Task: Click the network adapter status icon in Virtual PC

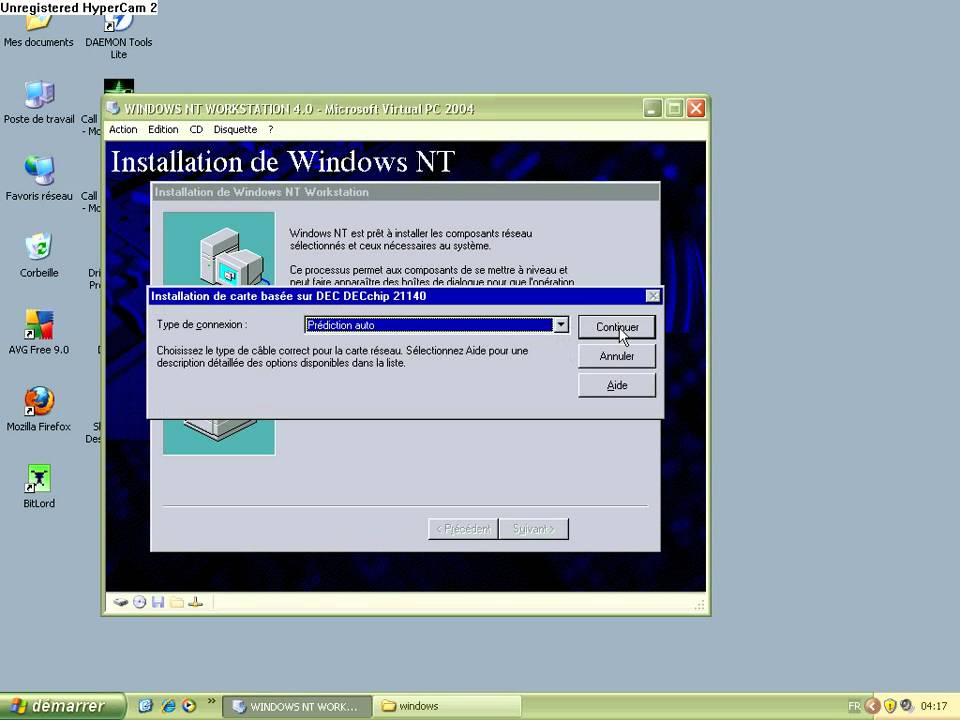Action: (x=195, y=602)
